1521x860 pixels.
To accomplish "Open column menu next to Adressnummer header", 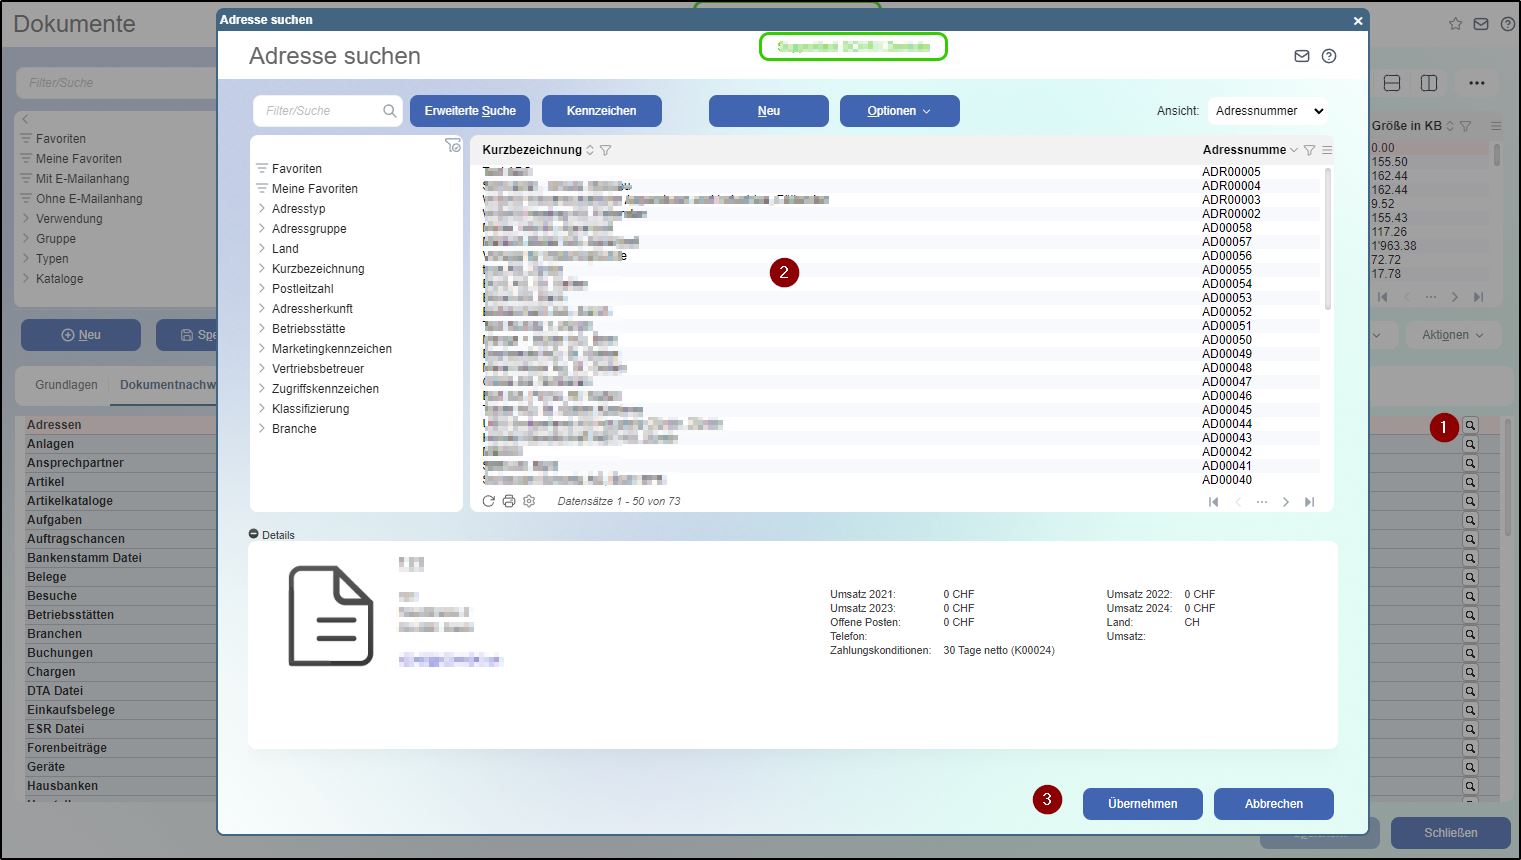I will (x=1327, y=150).
